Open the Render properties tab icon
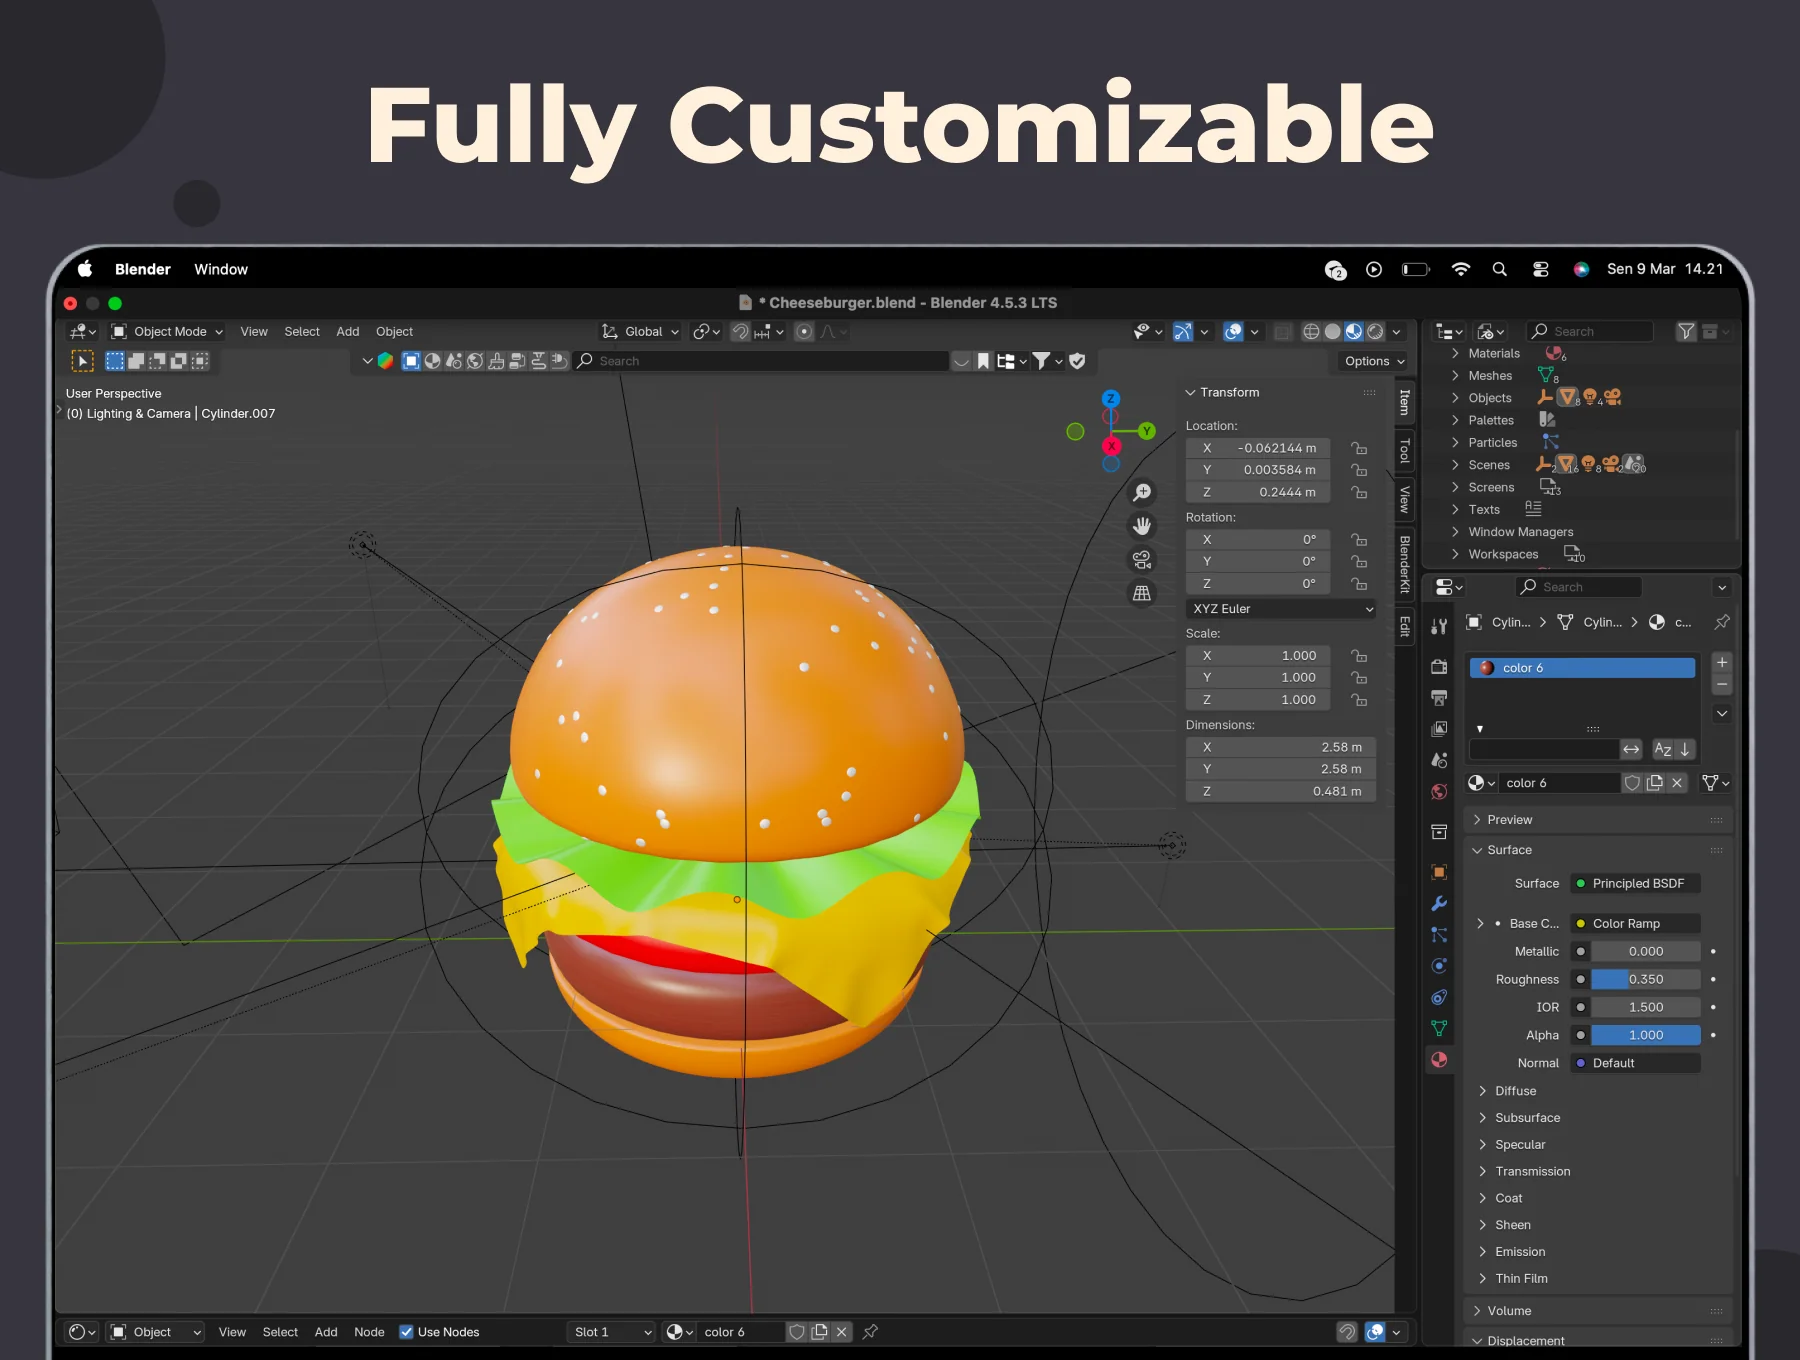Image resolution: width=1800 pixels, height=1360 pixels. point(1439,666)
